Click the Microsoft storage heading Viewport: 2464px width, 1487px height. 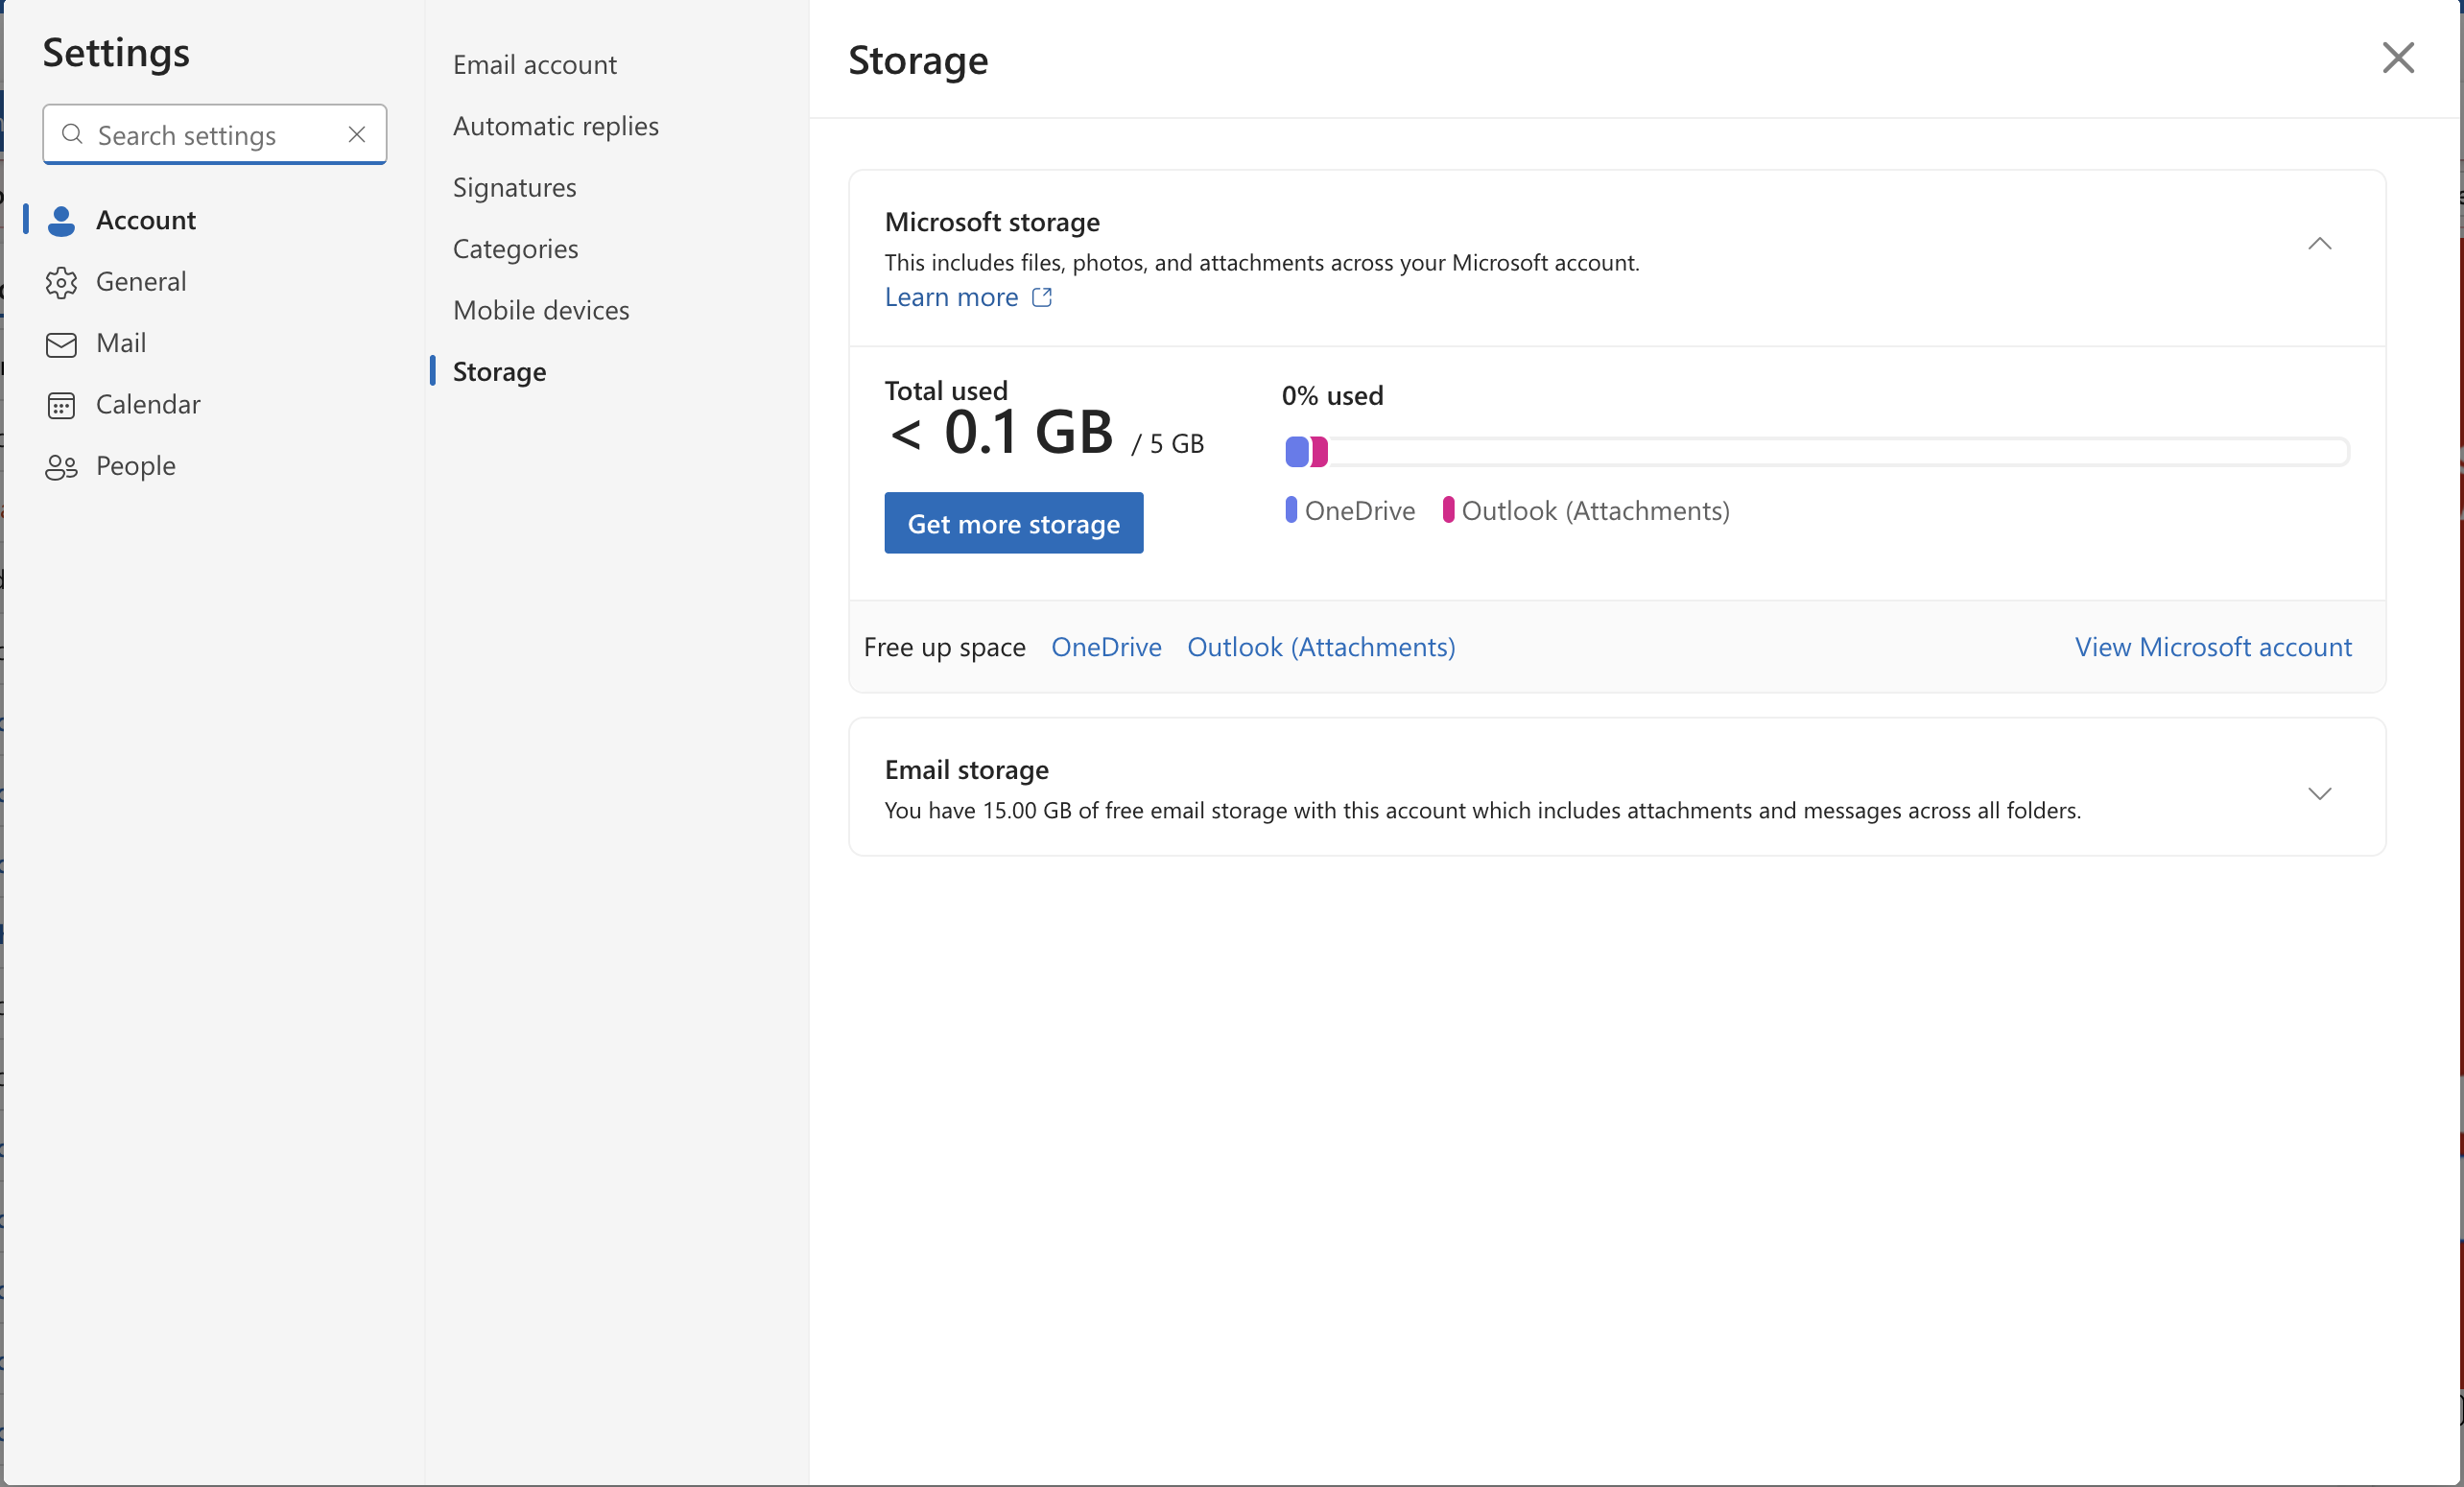coord(992,222)
